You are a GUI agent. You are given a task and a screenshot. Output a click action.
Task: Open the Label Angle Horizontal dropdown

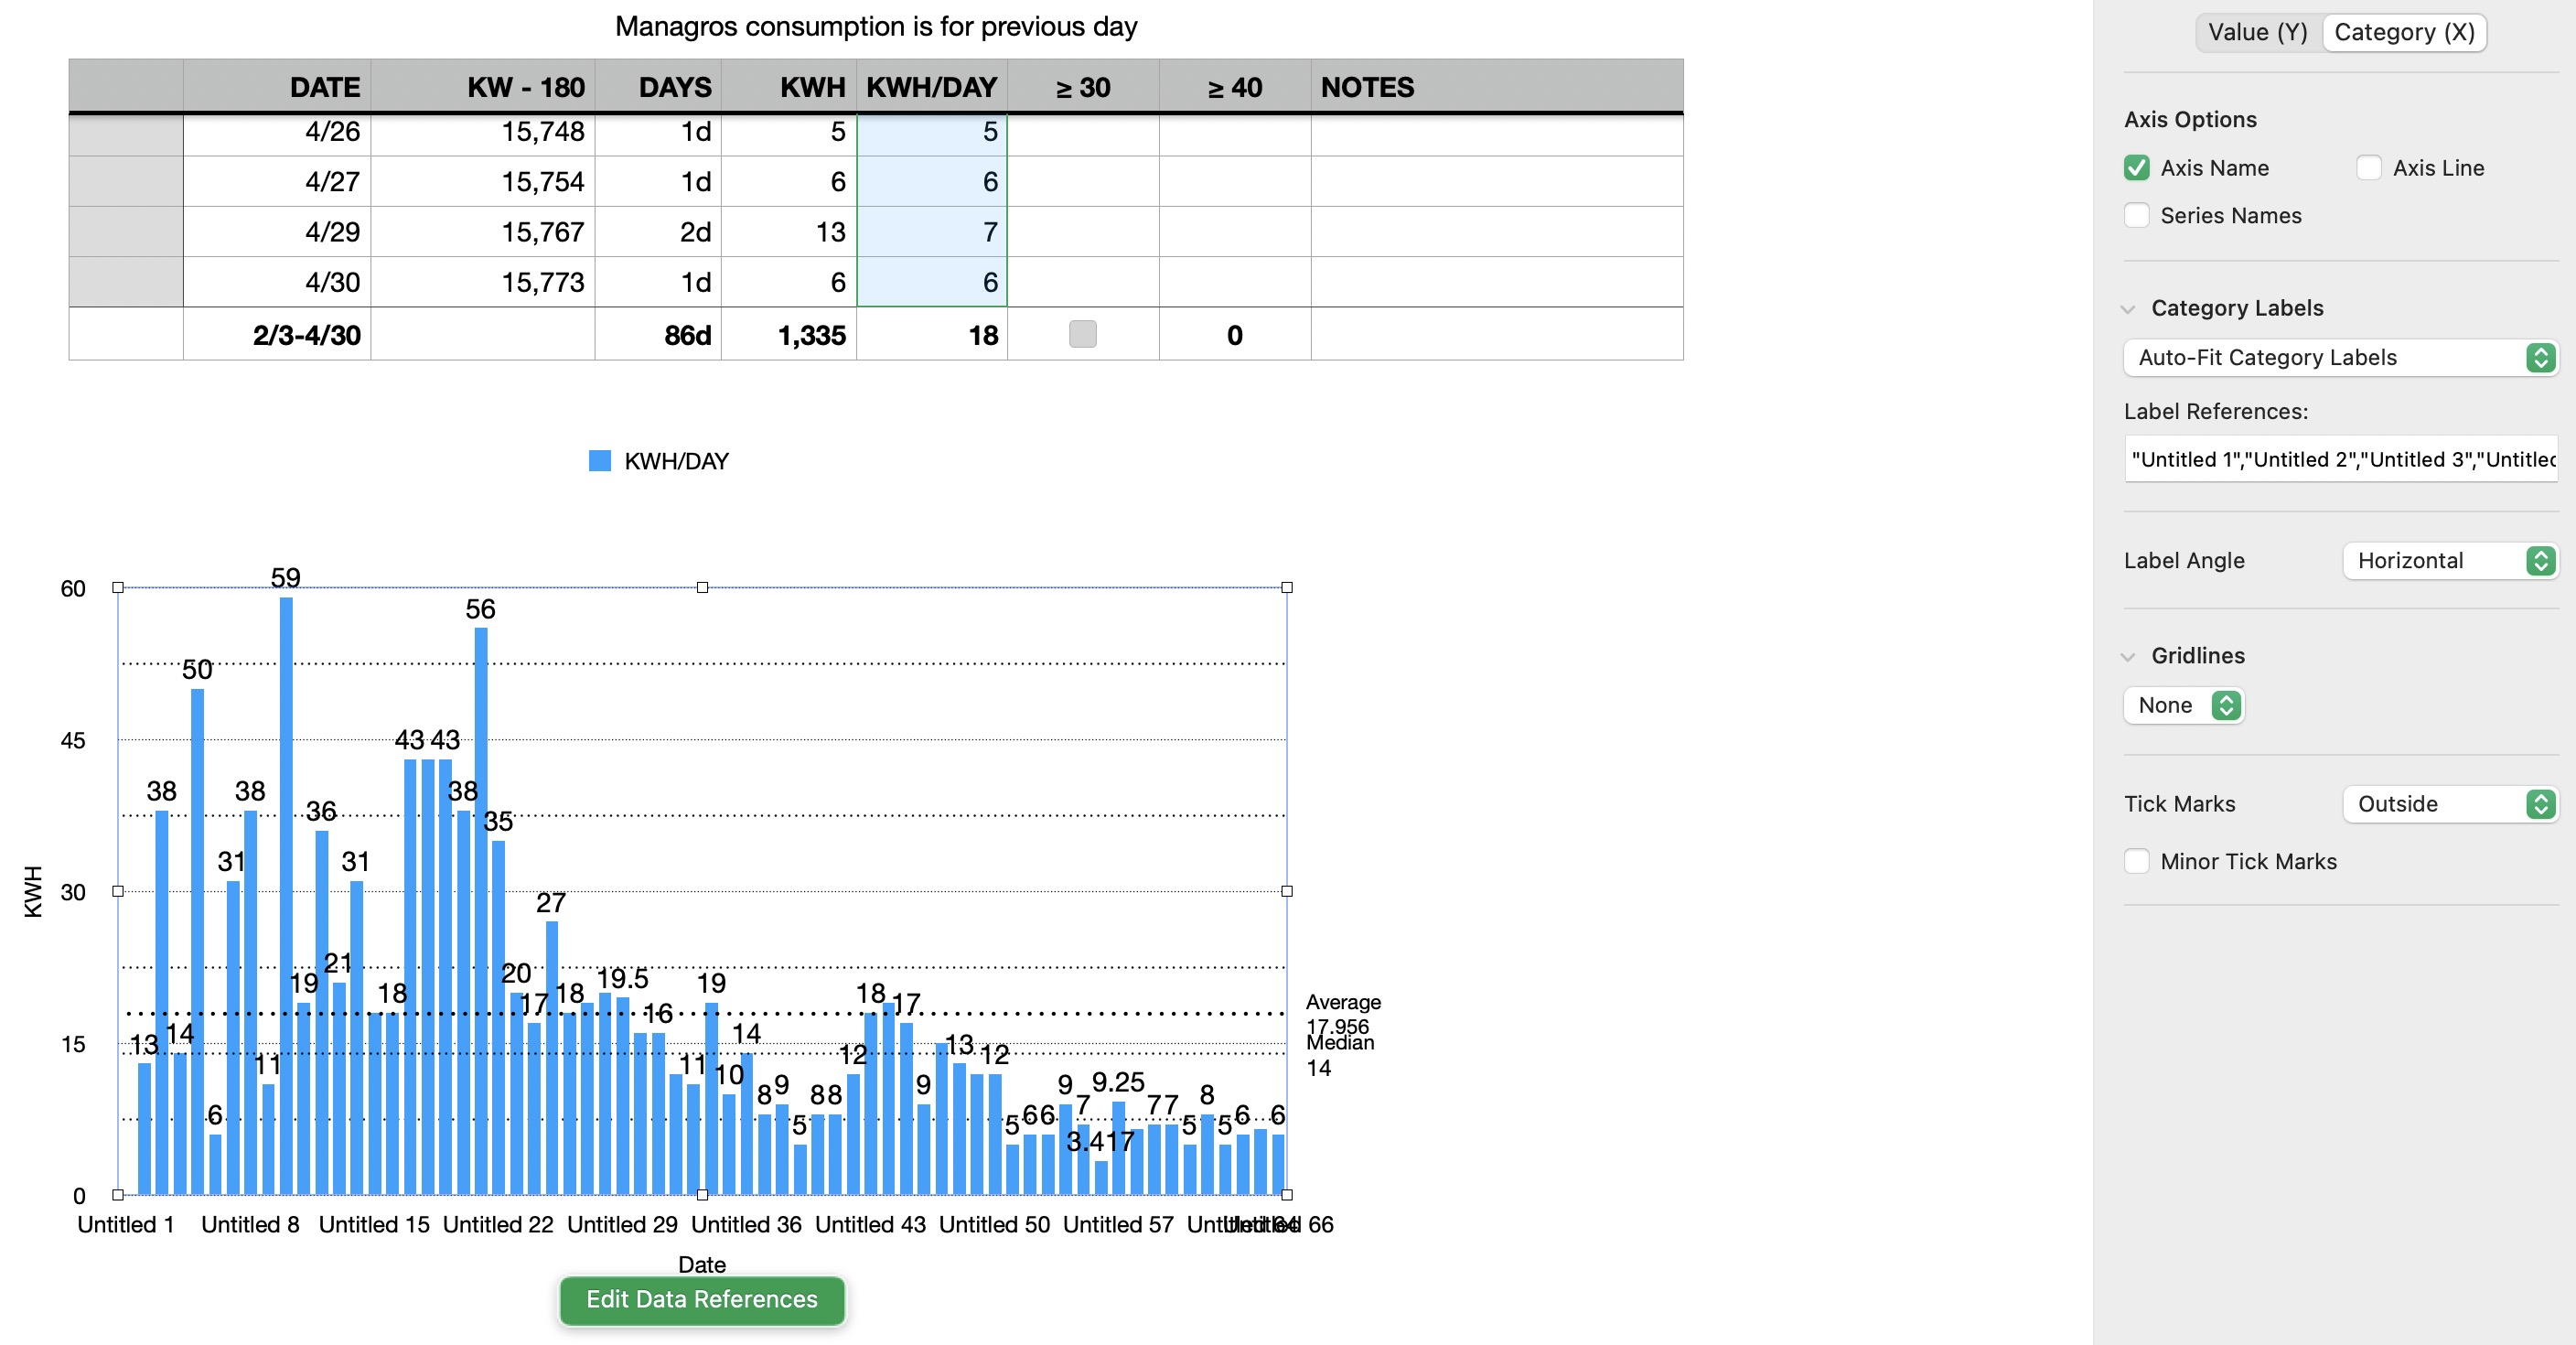pyautogui.click(x=2449, y=561)
